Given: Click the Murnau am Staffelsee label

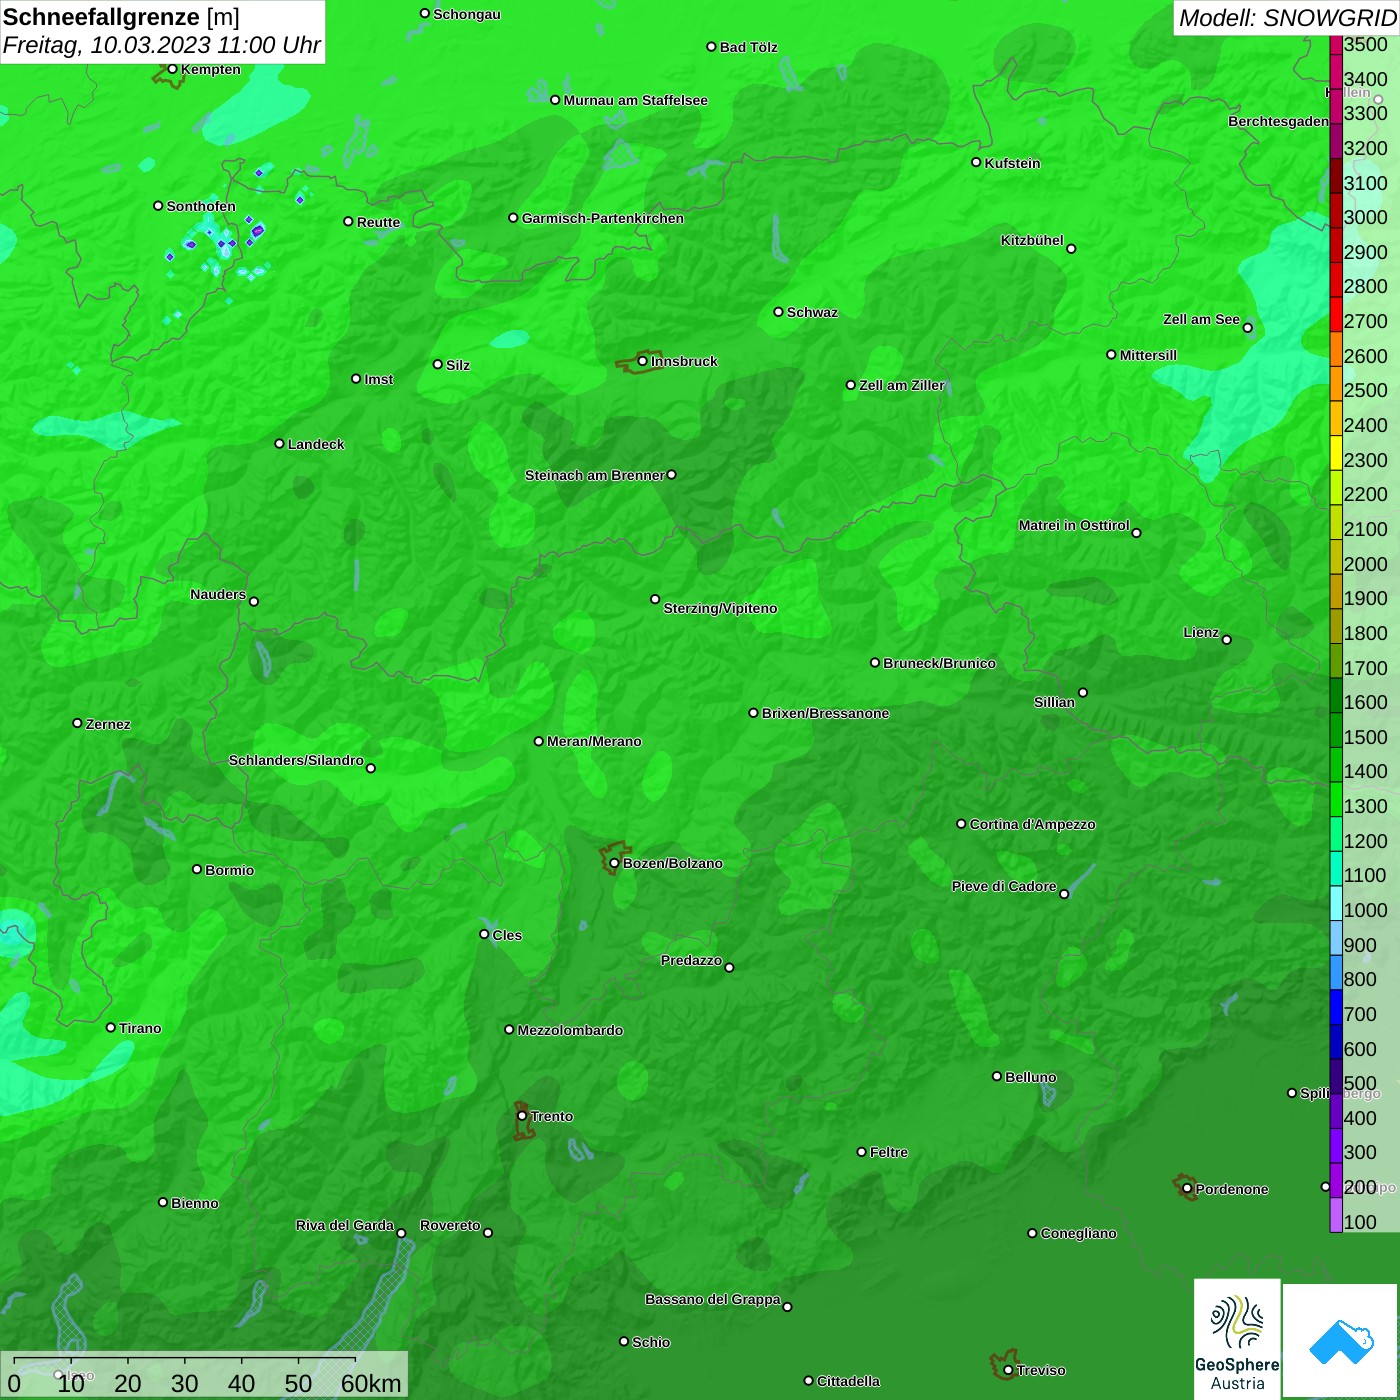Looking at the screenshot, I should click(x=636, y=100).
